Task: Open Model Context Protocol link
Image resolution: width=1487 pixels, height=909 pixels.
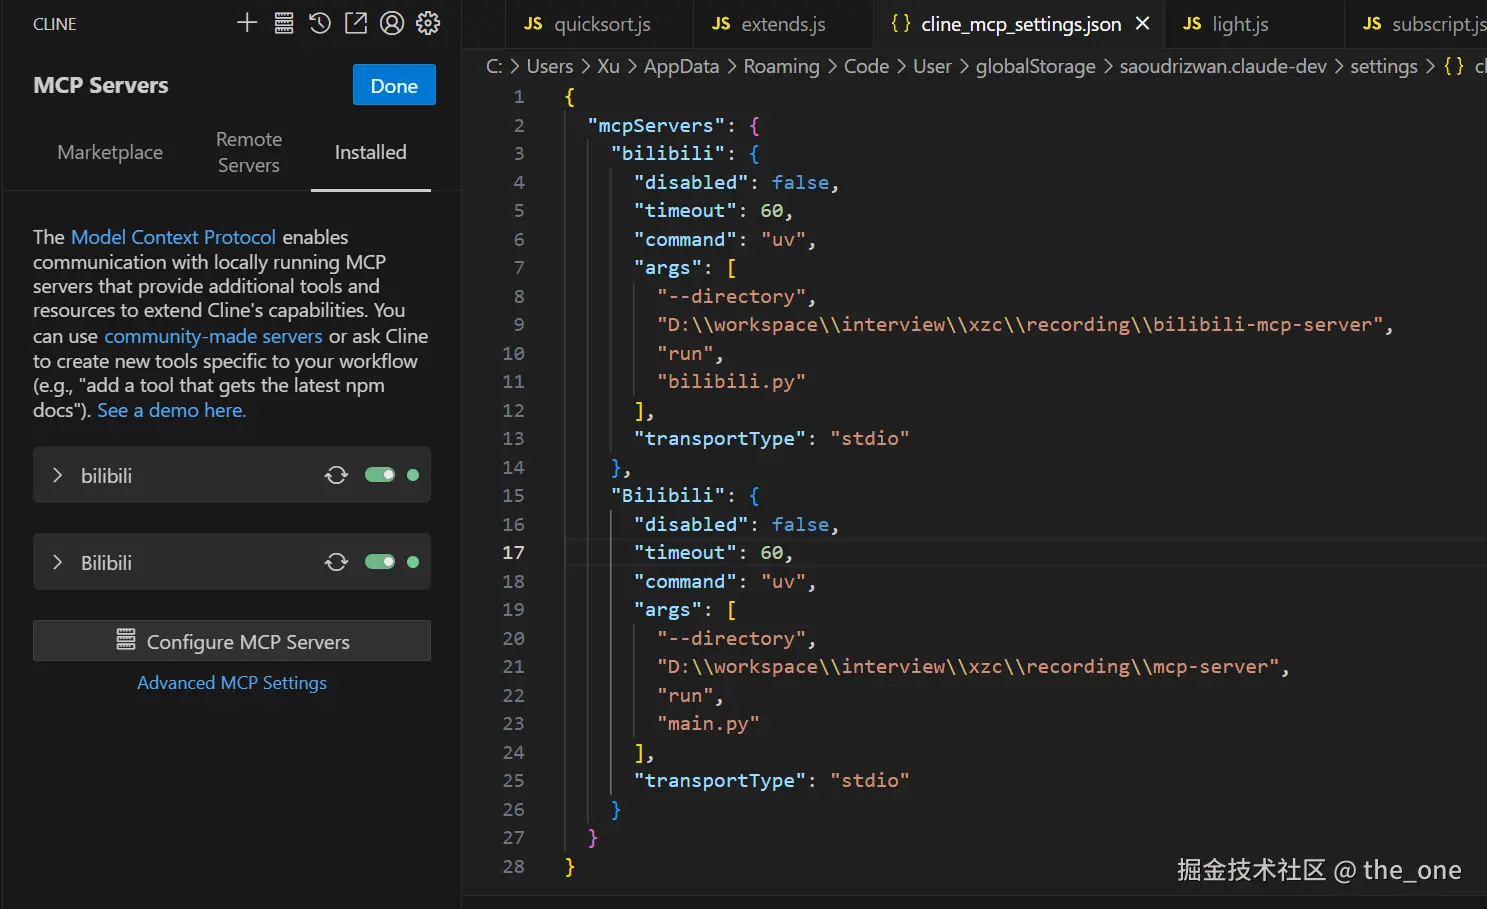Action: [173, 237]
